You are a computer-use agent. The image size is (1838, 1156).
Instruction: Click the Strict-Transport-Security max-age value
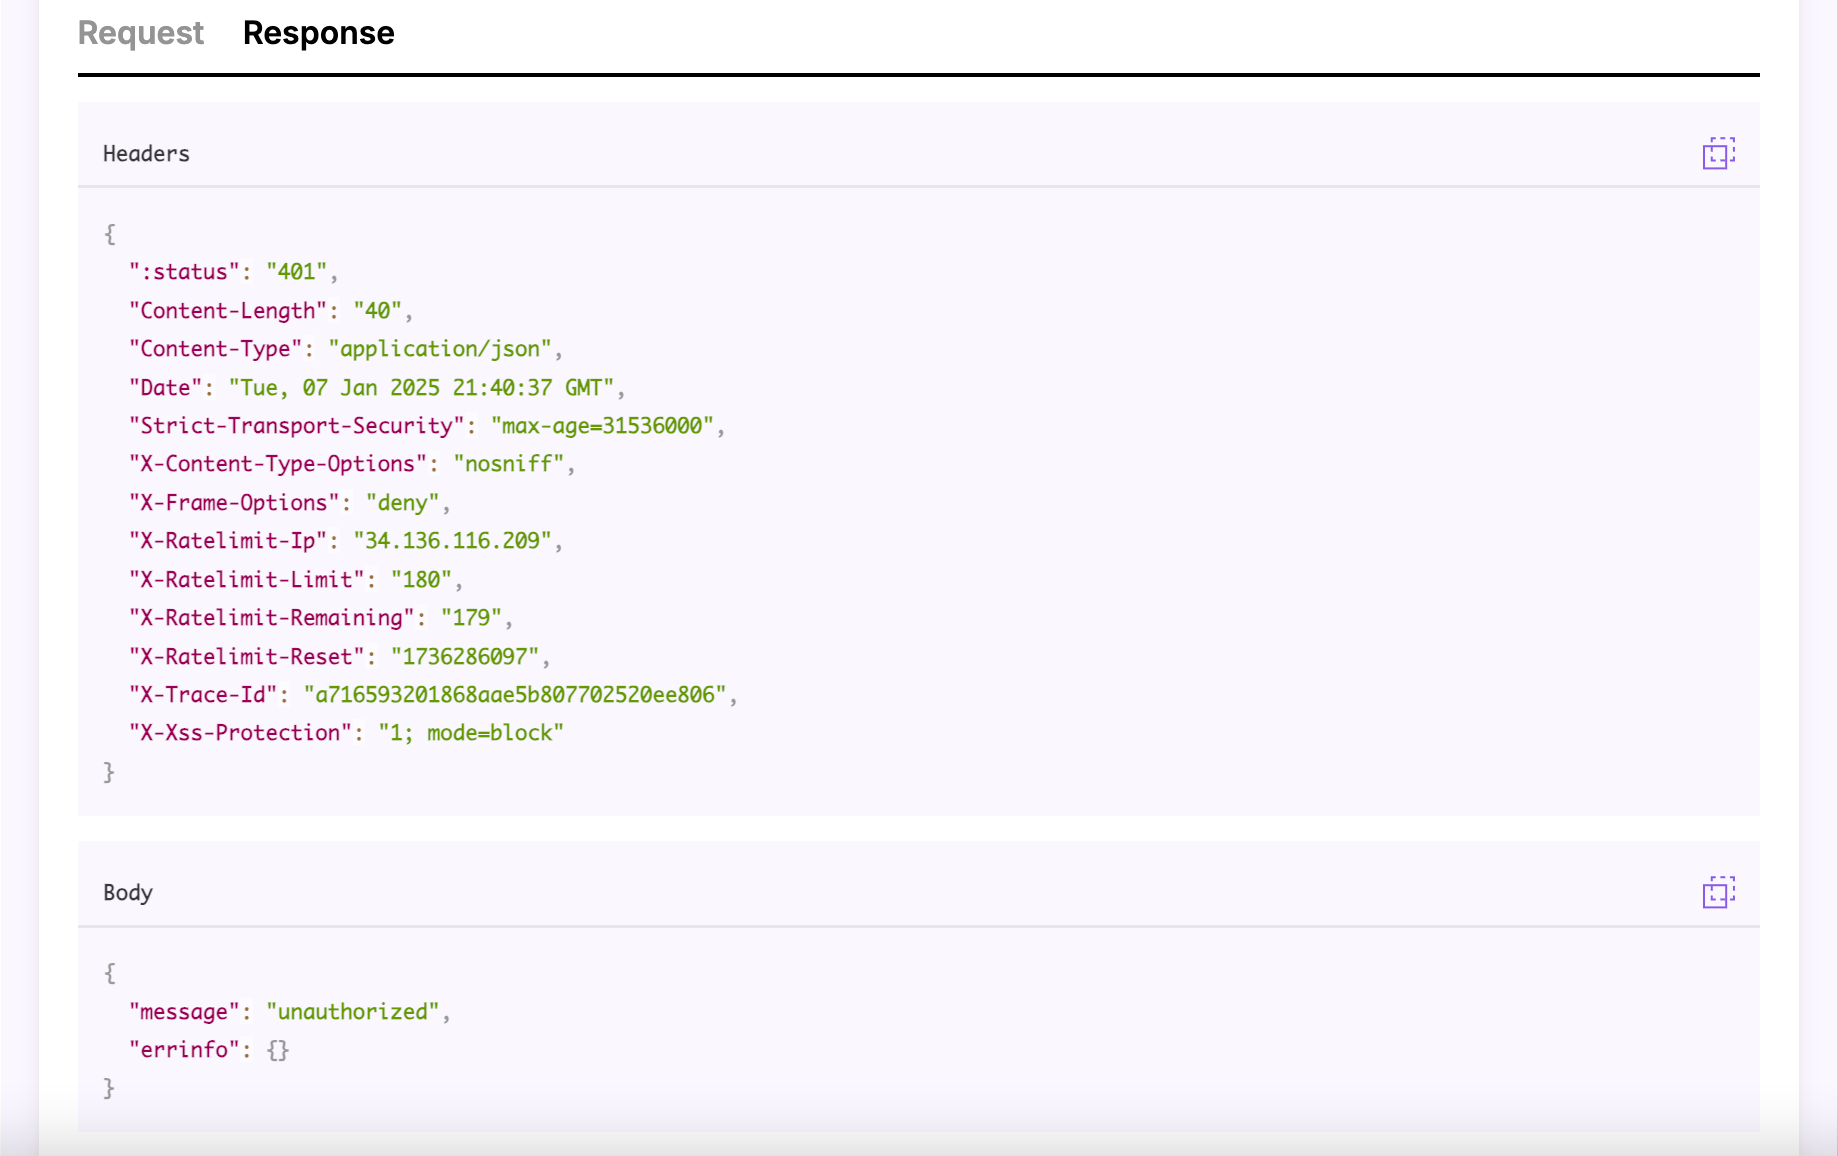pyautogui.click(x=605, y=425)
